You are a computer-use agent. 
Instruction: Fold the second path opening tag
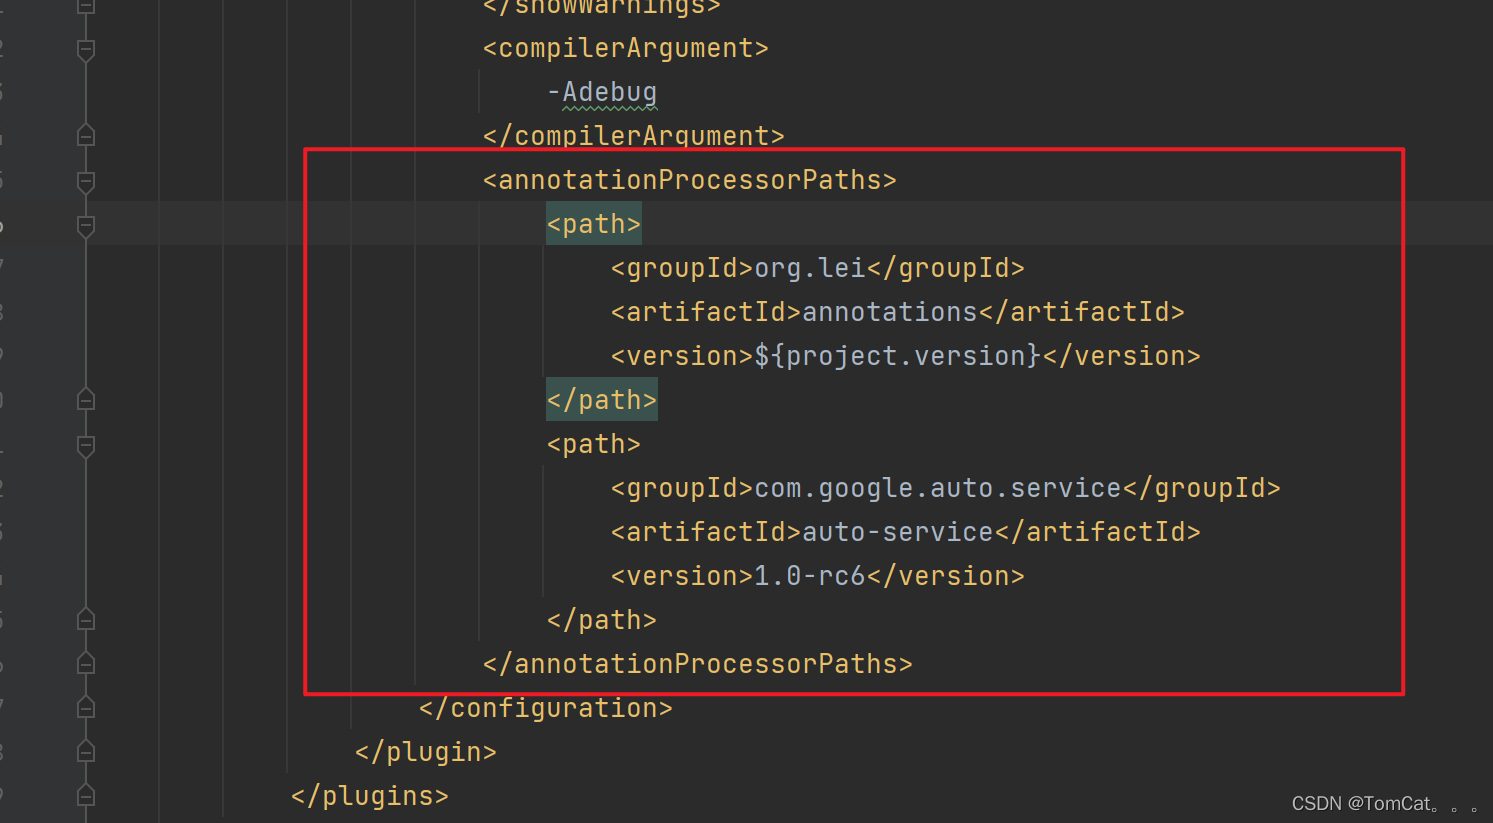[x=86, y=445]
